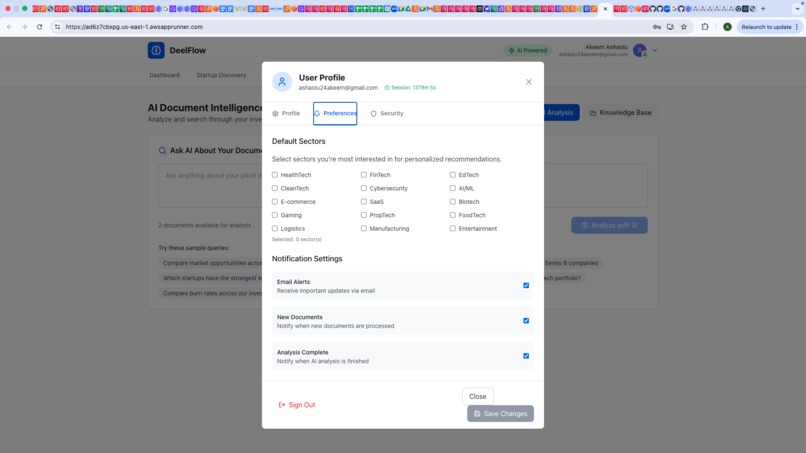This screenshot has height=453, width=806.
Task: Click the 'Selected: 0 sector(s)' text
Action: click(297, 240)
